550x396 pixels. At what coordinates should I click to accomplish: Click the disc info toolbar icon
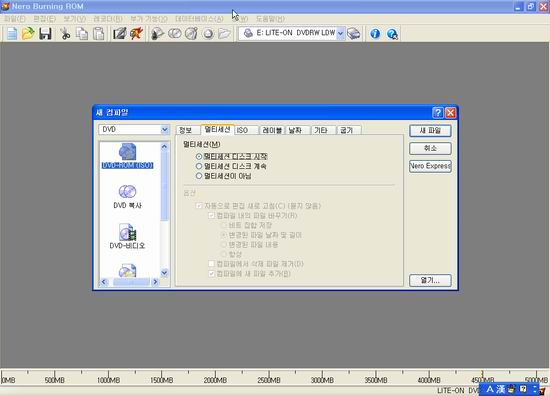(175, 34)
